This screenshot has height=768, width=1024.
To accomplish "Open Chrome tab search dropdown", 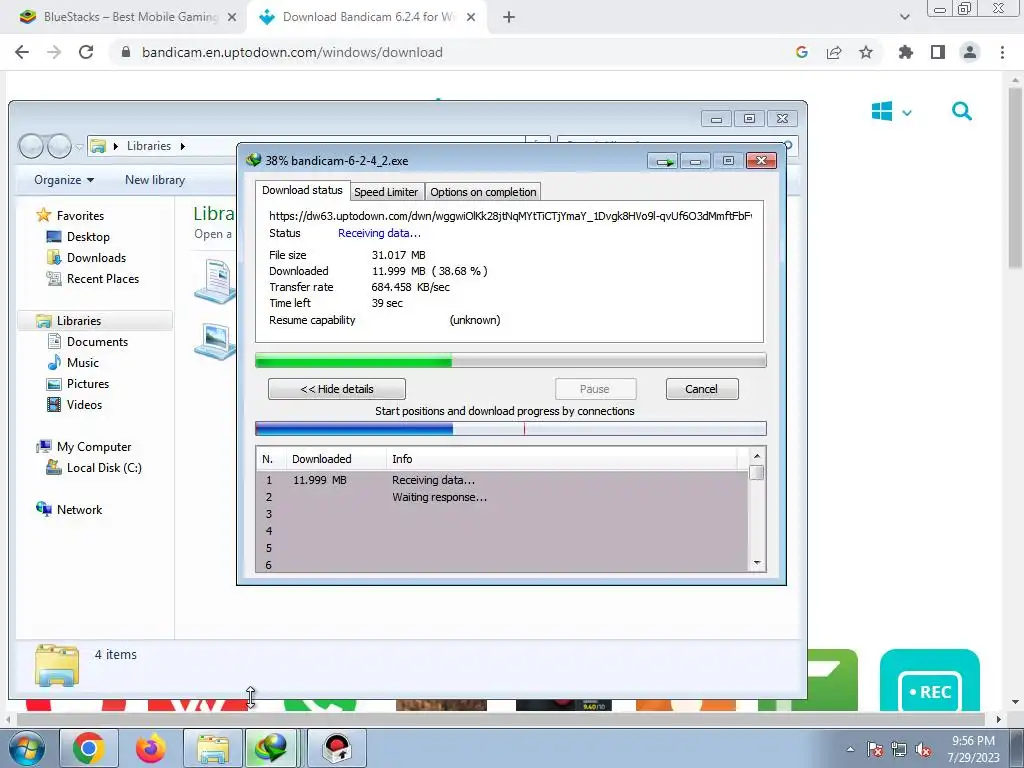I will click(904, 18).
